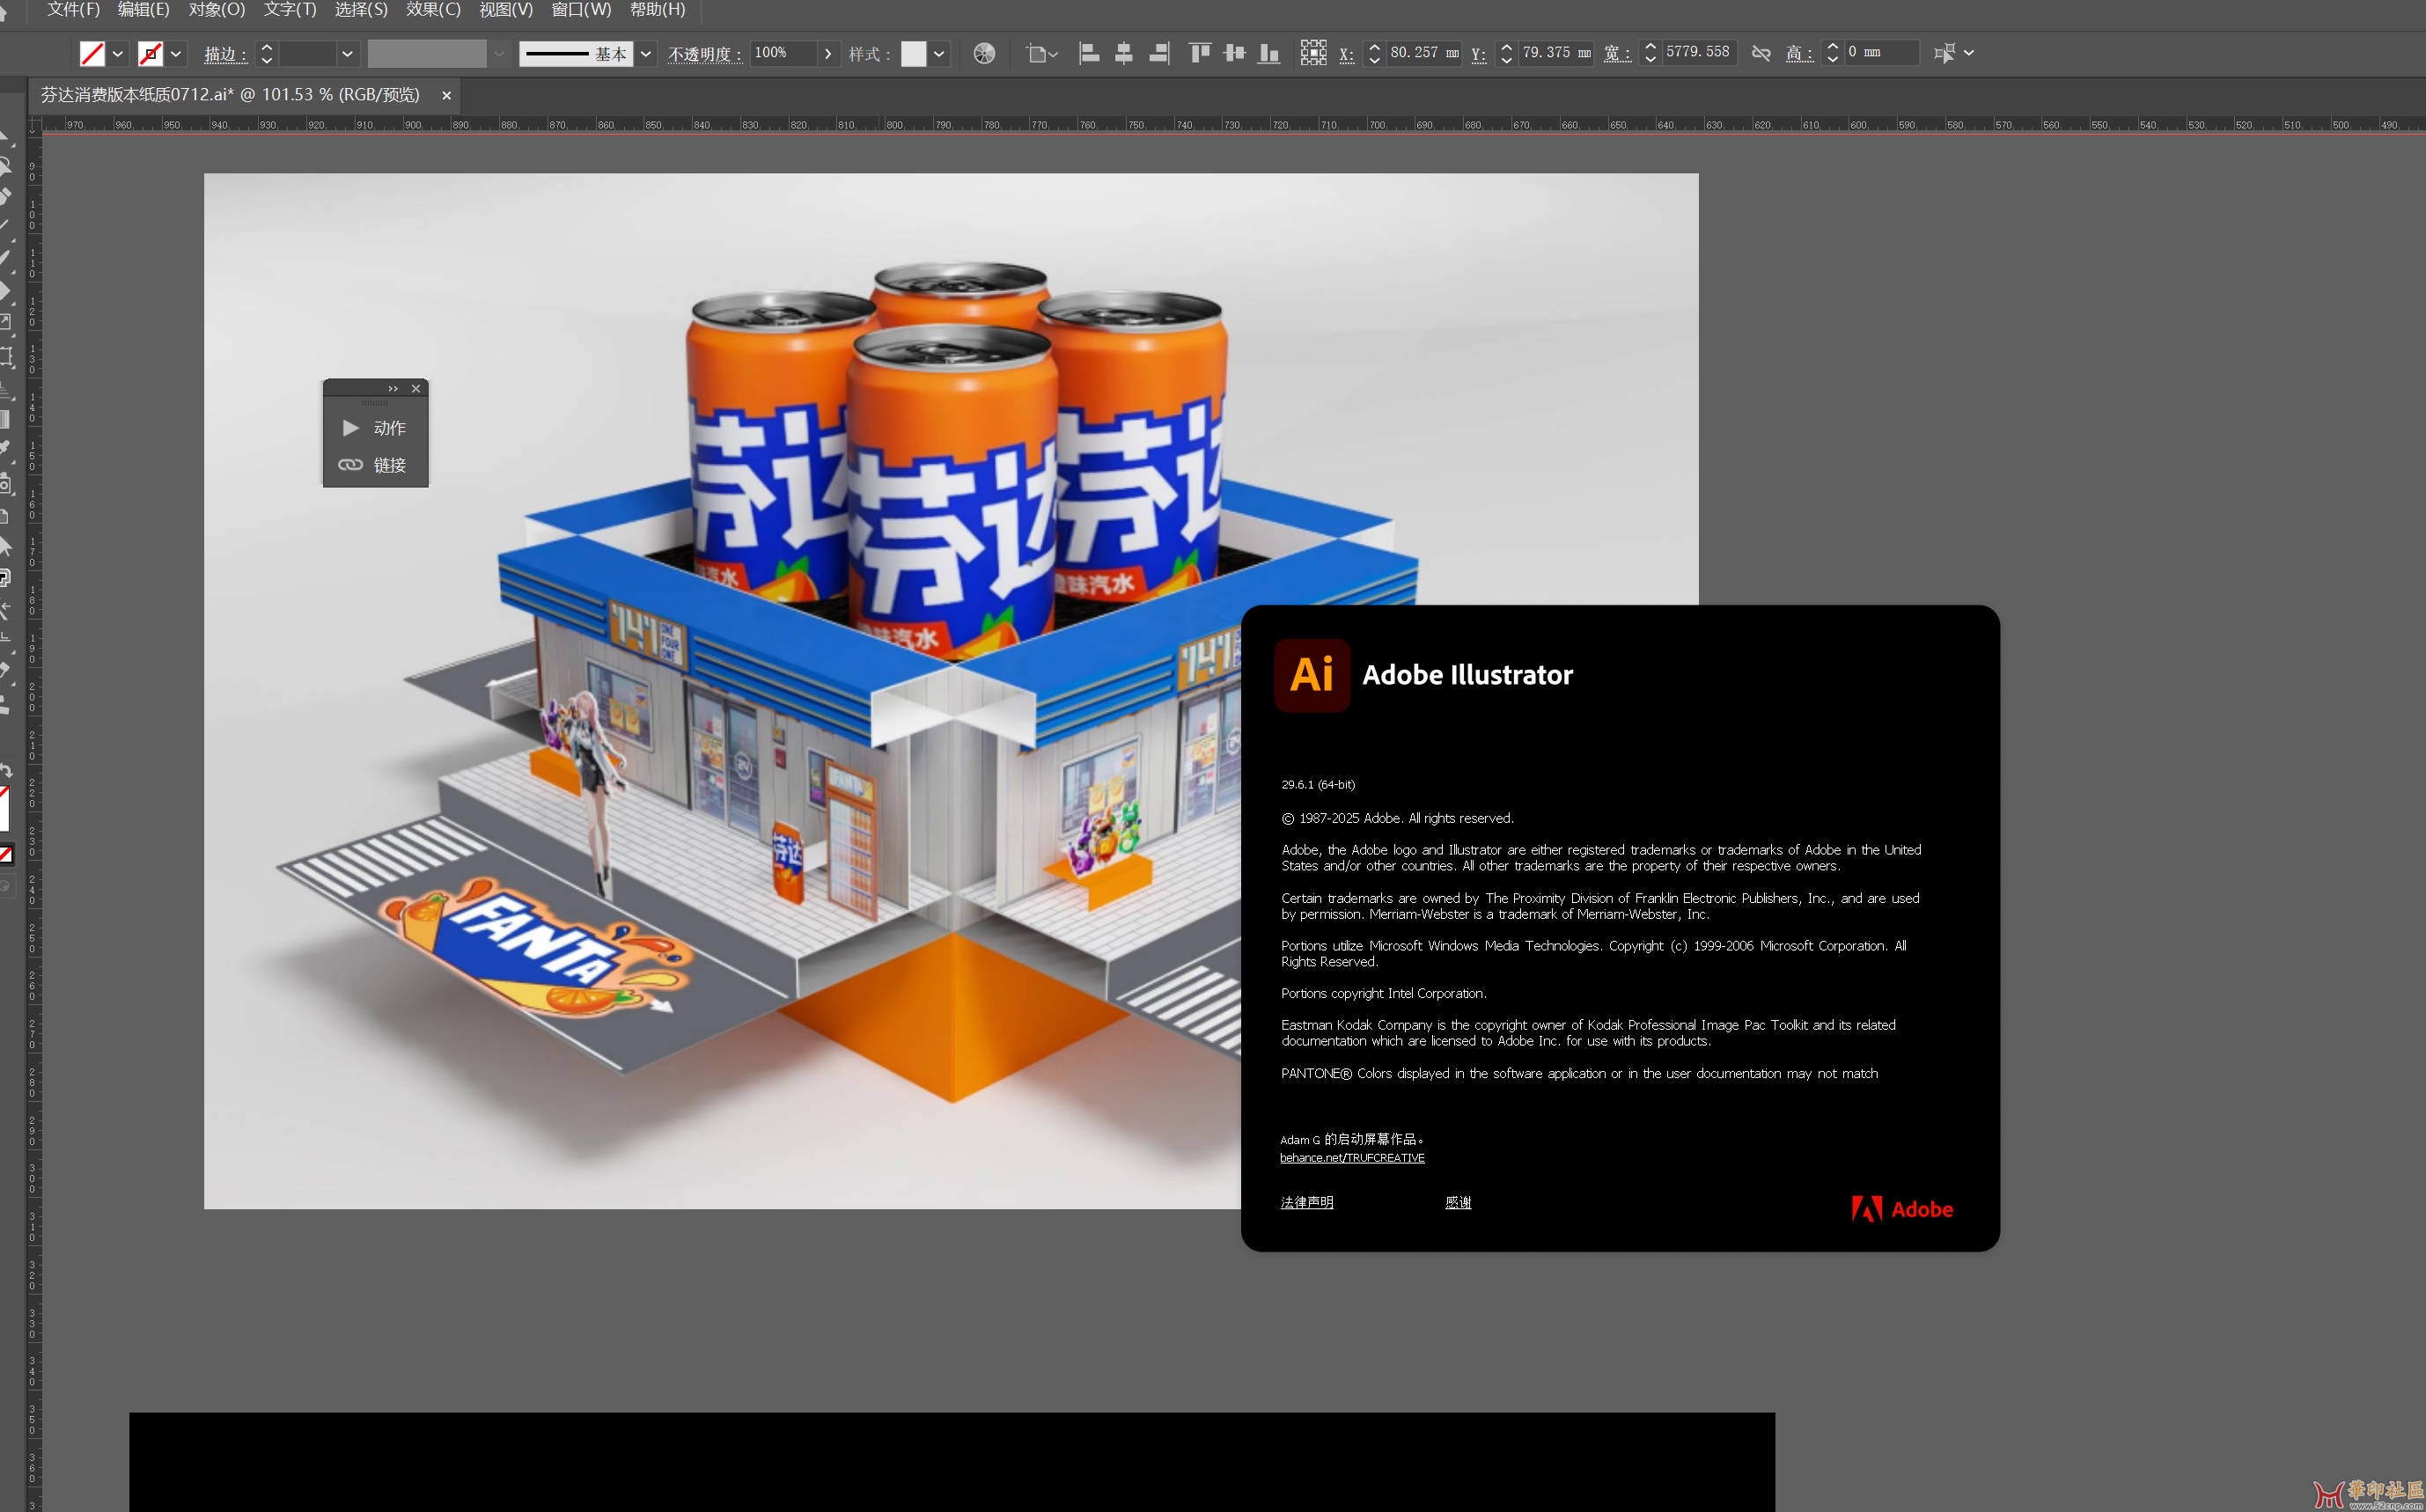Open the 文字(T) menu
The width and height of the screenshot is (2426, 1512).
click(289, 10)
